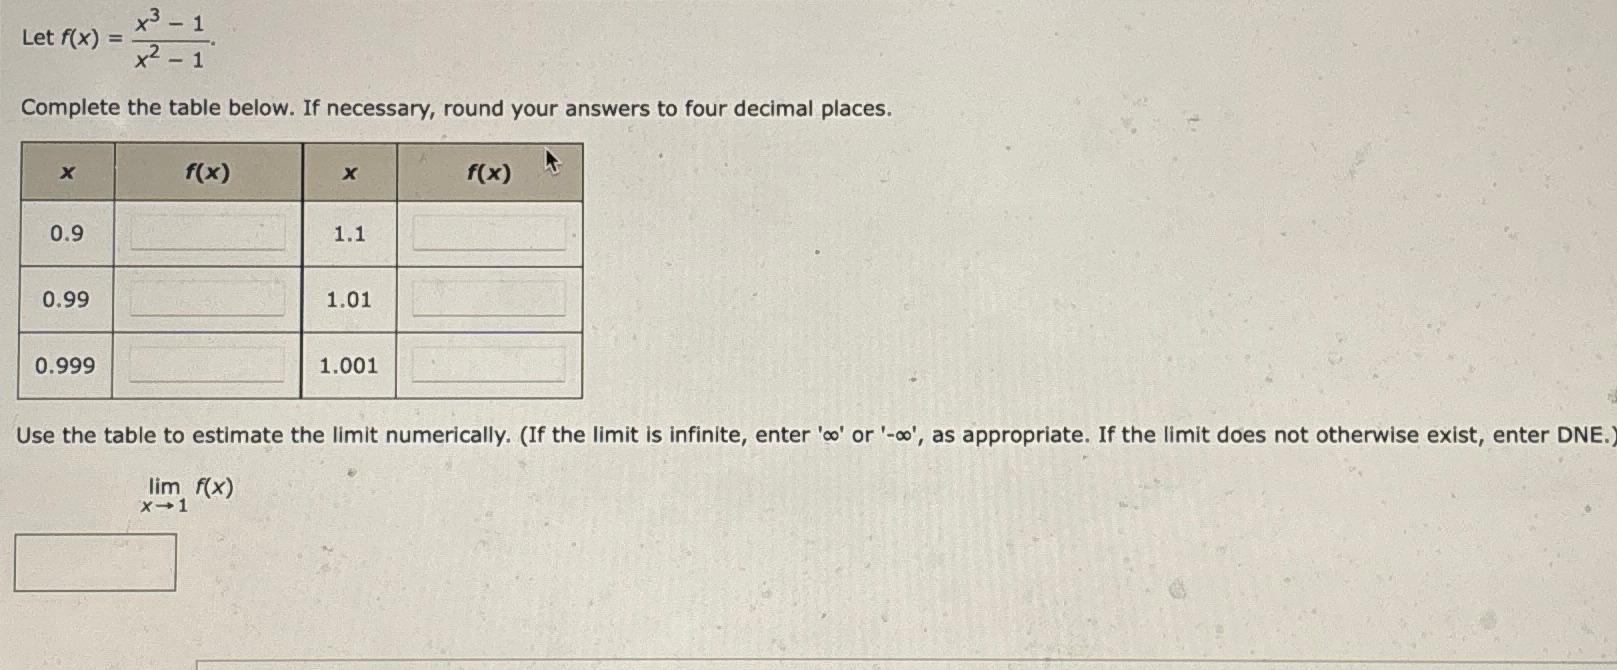Select the f(x) entry box beside 1.01

[x=486, y=298]
